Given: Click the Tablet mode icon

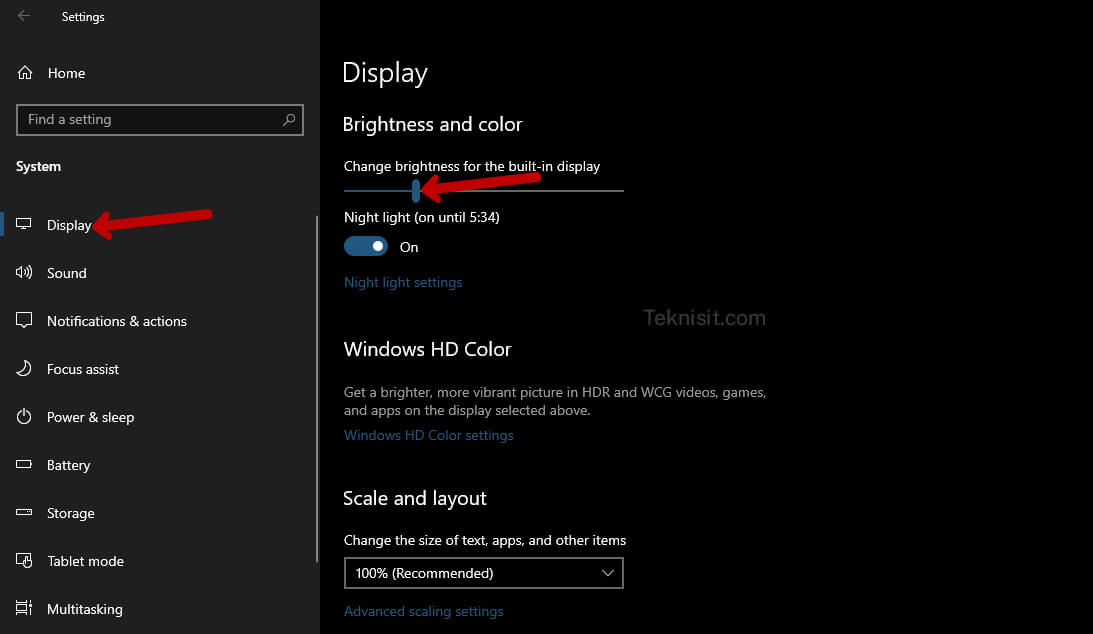Looking at the screenshot, I should click(x=24, y=560).
